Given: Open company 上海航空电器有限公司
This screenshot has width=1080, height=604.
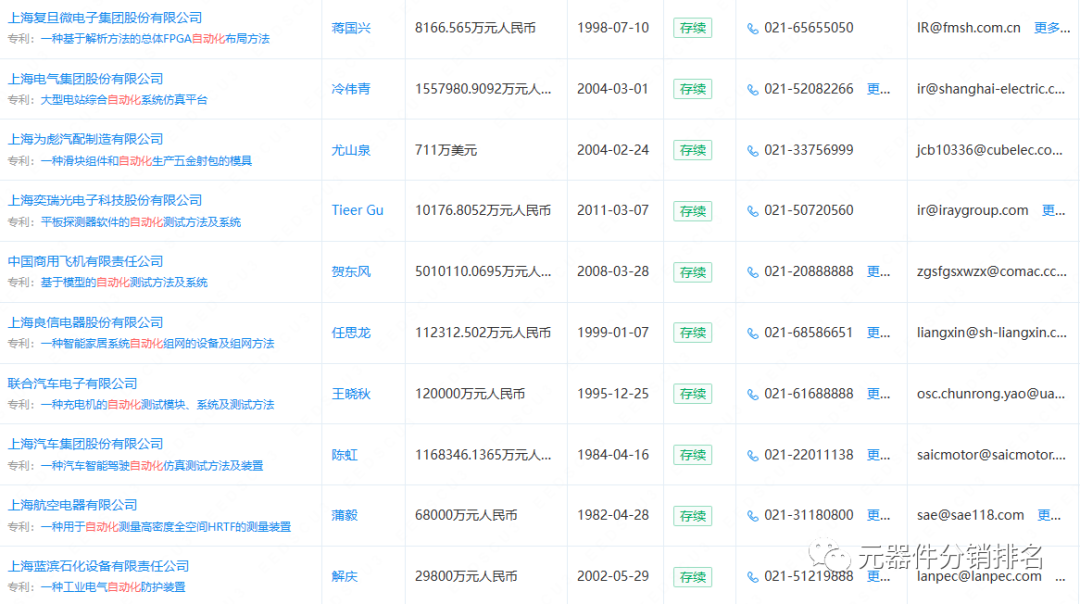Looking at the screenshot, I should click(72, 506).
